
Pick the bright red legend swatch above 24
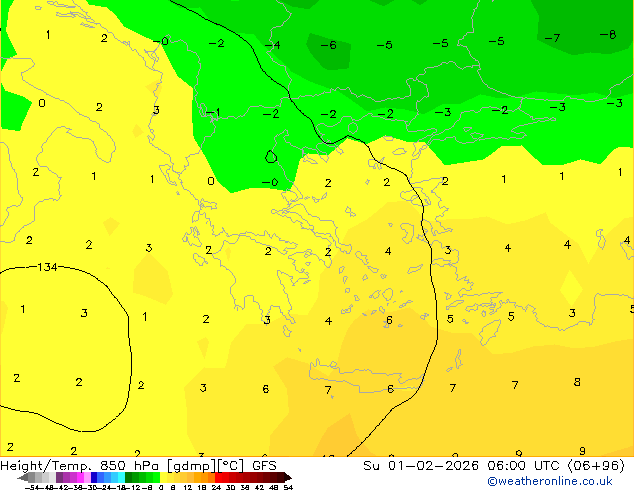coord(218,477)
